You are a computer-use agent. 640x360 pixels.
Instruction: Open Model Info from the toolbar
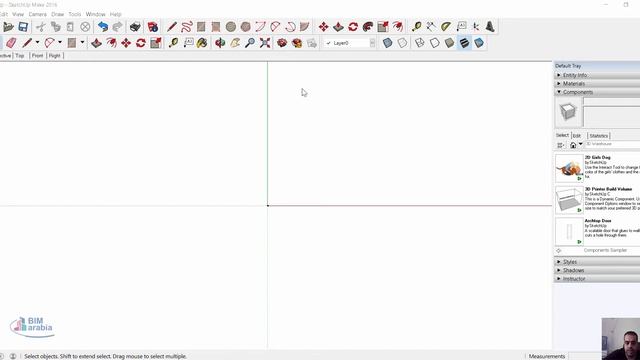pyautogui.click(x=153, y=27)
